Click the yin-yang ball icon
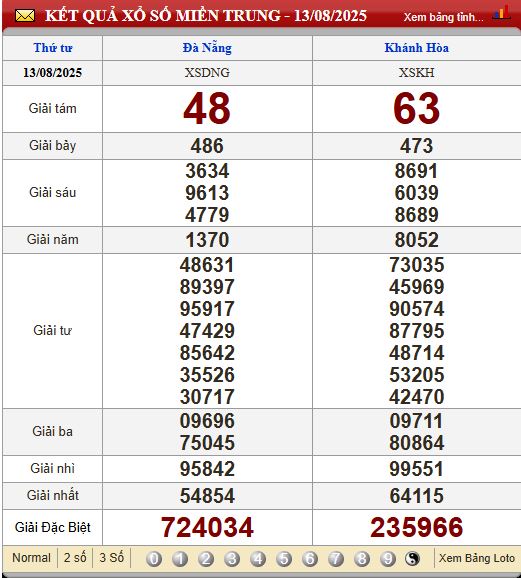This screenshot has height=578, width=521. point(412,559)
